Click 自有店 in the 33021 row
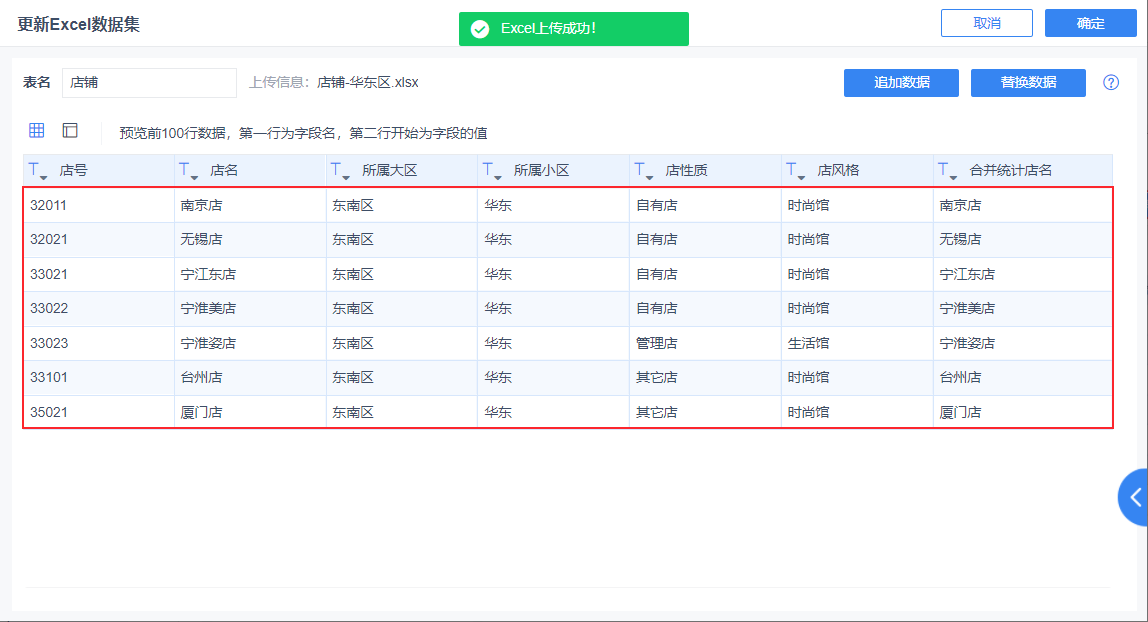Screen dimensions: 1148x622 [x=657, y=274]
